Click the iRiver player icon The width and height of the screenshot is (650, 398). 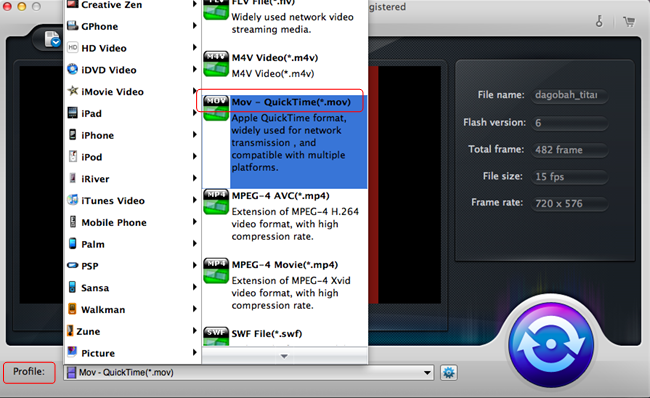tap(73, 178)
